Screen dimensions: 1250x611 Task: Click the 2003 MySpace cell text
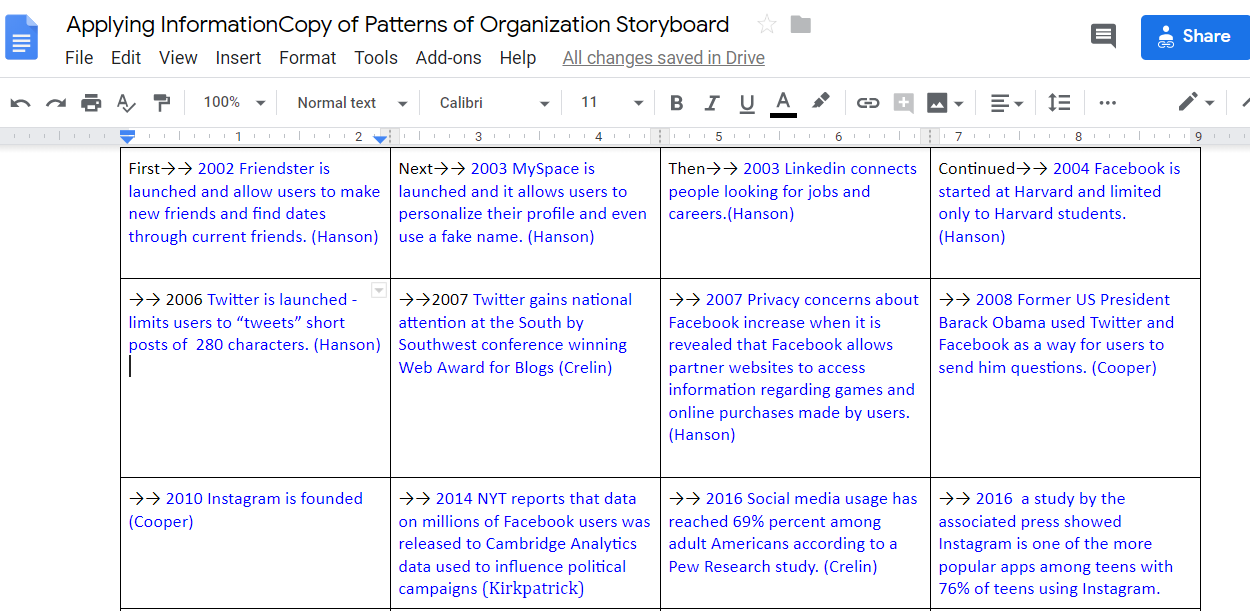(523, 203)
